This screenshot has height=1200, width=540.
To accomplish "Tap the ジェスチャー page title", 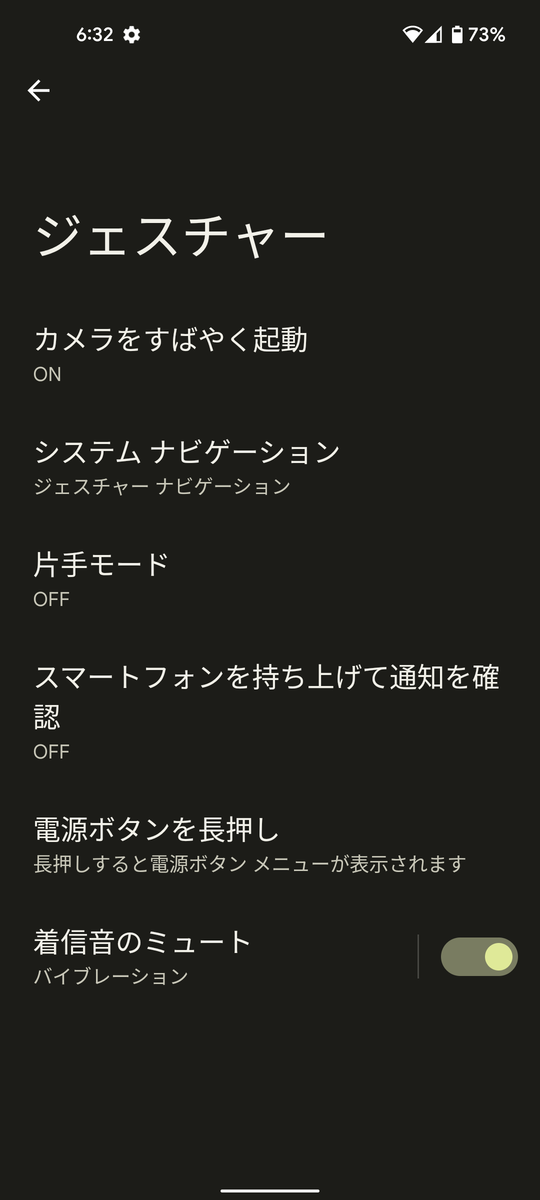I will point(181,236).
